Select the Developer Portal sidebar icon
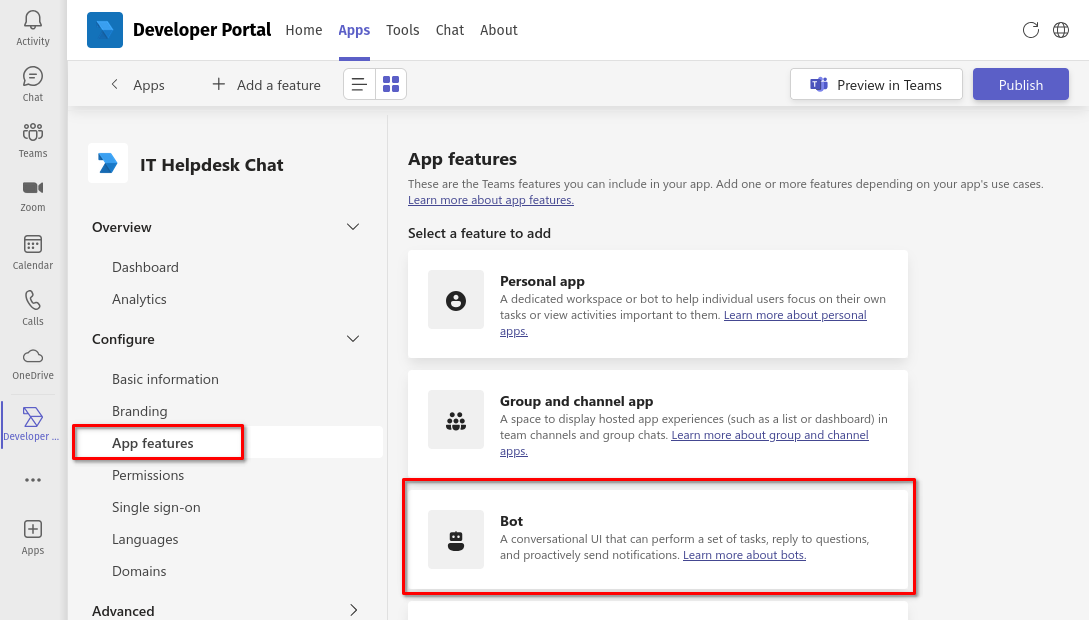The image size is (1089, 620). pyautogui.click(x=33, y=424)
